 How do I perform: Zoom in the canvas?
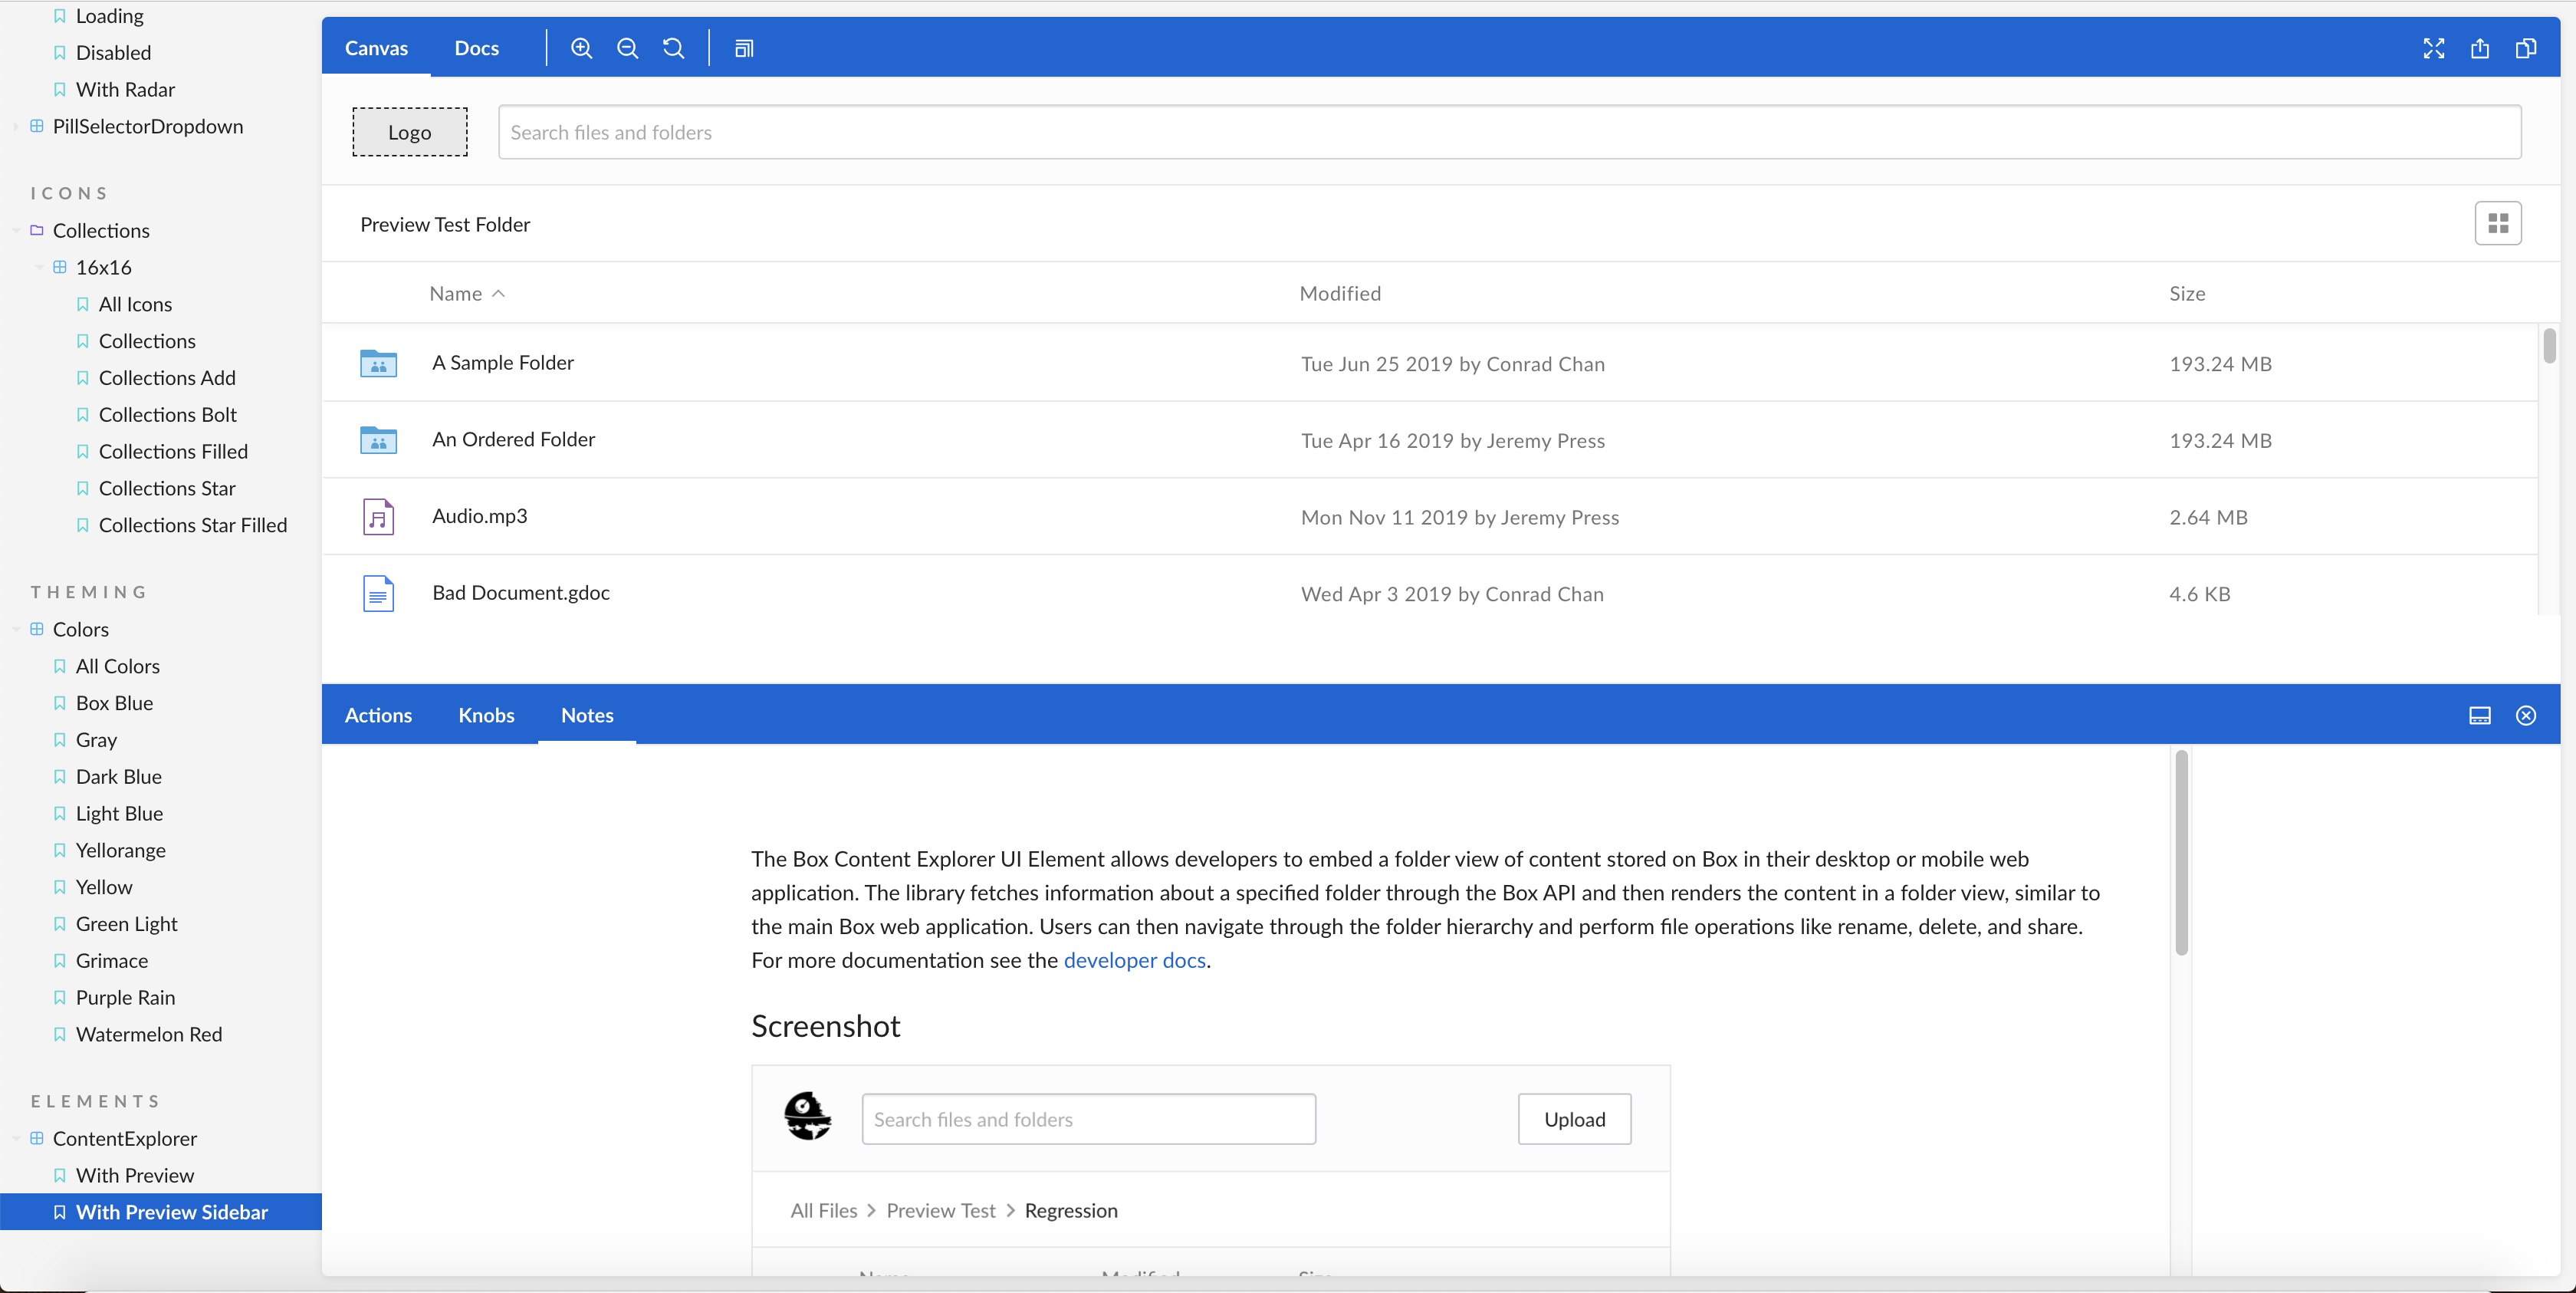[581, 47]
